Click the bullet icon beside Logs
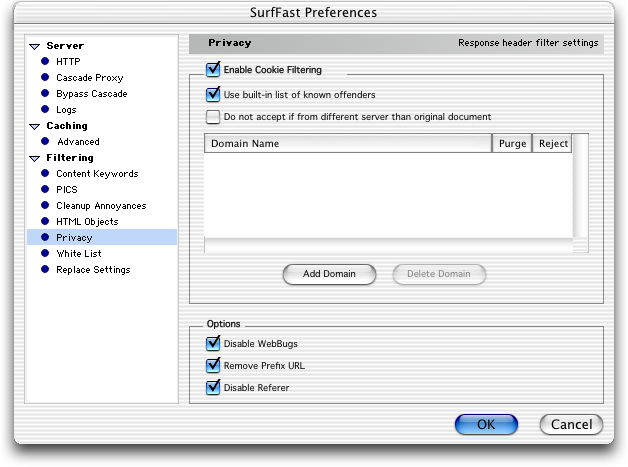628x467 pixels. 45,109
